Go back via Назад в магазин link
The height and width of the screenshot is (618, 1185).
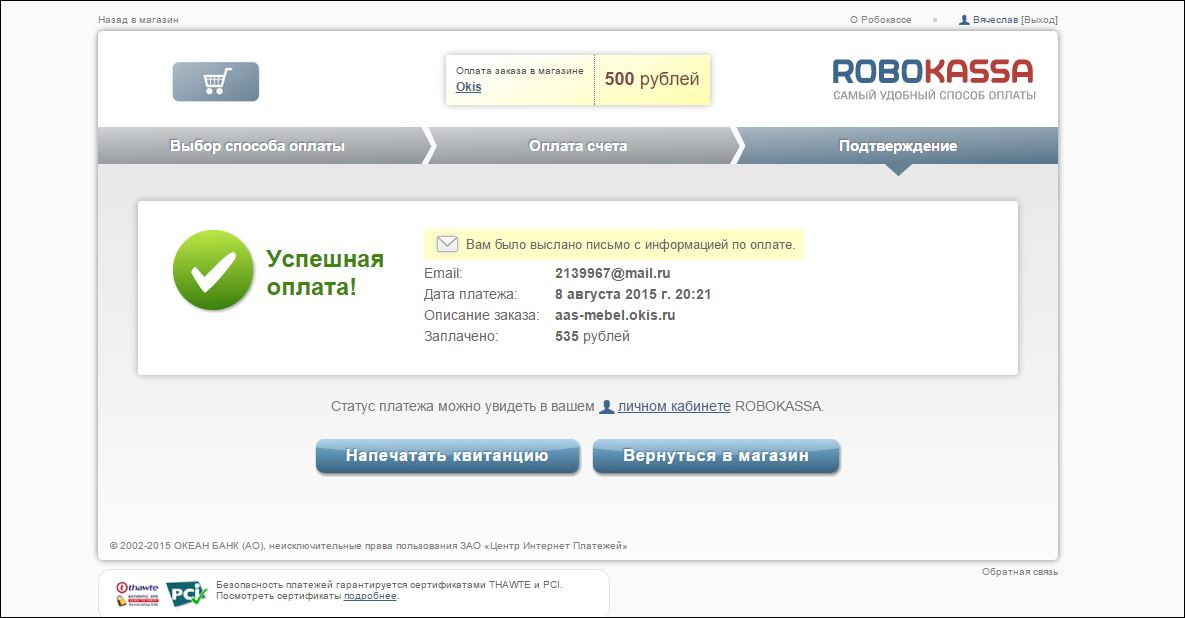pos(138,20)
